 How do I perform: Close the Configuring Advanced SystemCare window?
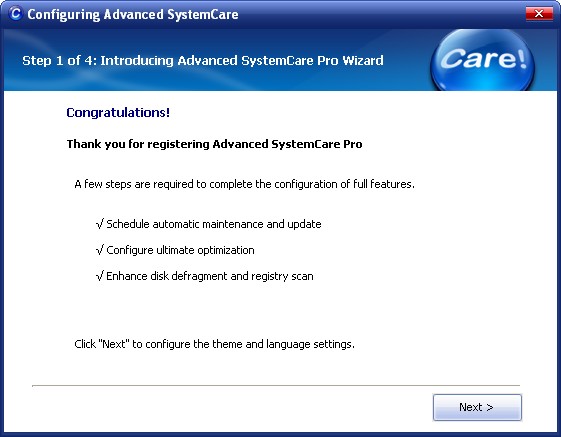pyautogui.click(x=539, y=14)
